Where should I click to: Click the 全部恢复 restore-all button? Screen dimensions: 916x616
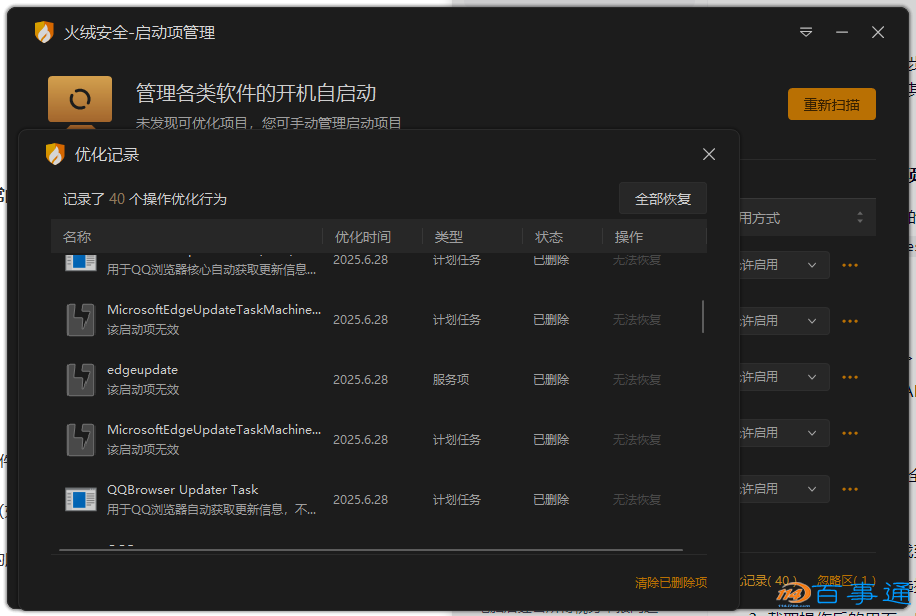(663, 198)
